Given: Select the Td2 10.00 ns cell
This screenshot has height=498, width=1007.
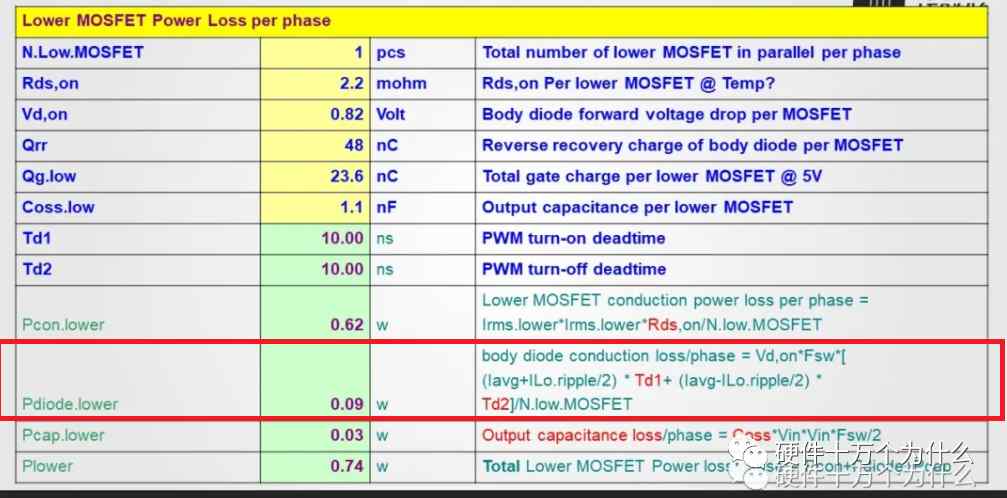Looking at the screenshot, I should point(315,269).
